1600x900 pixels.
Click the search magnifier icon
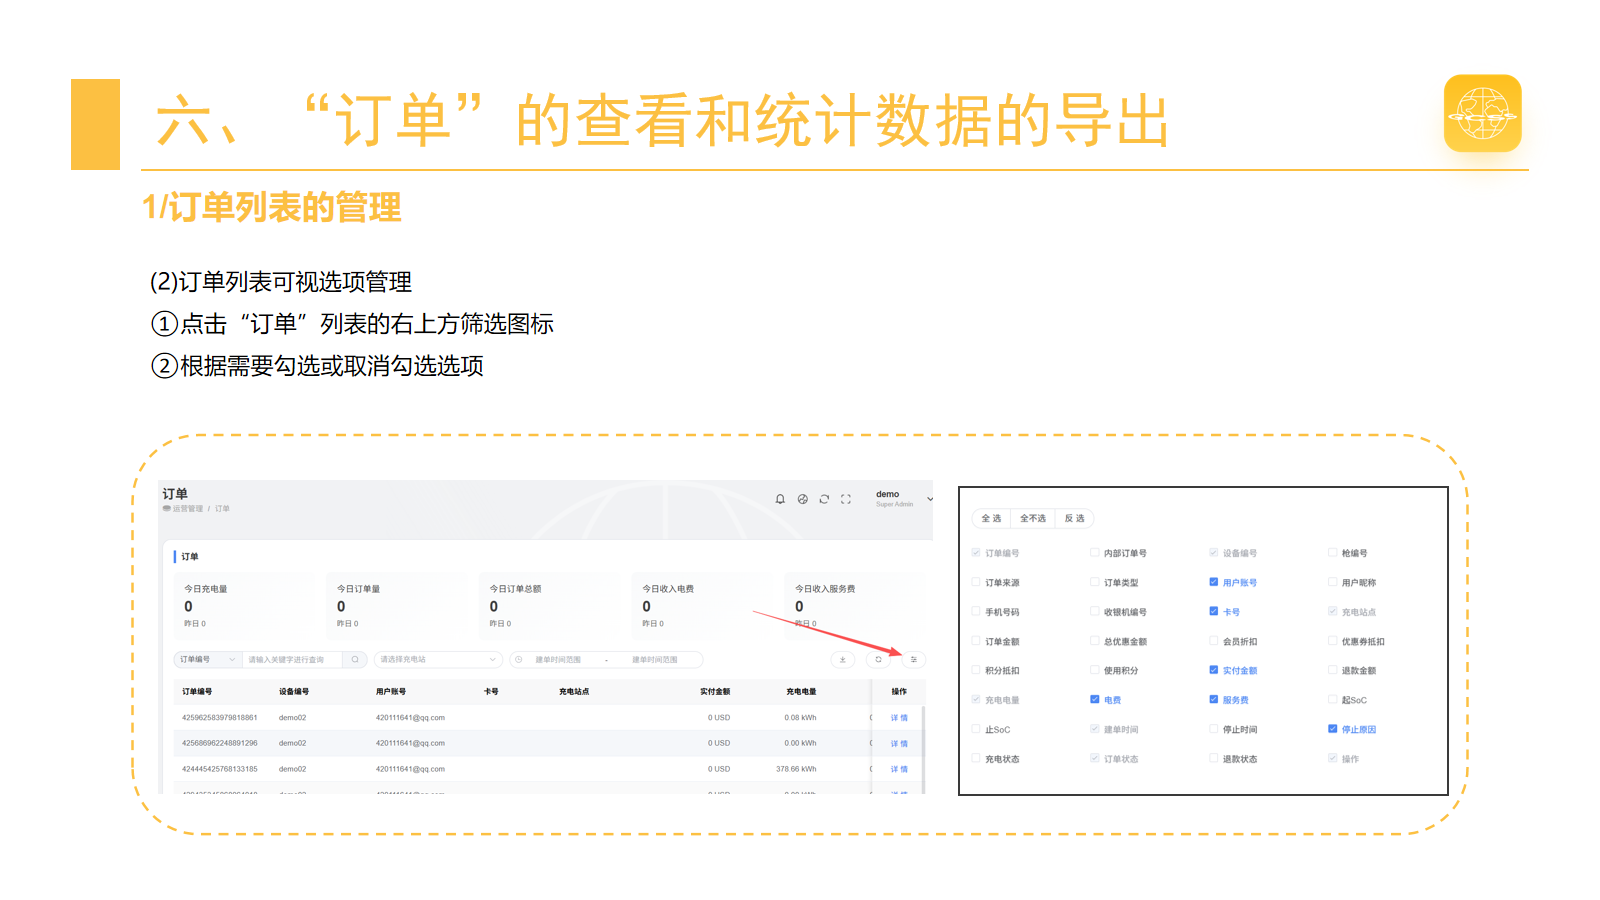355,660
